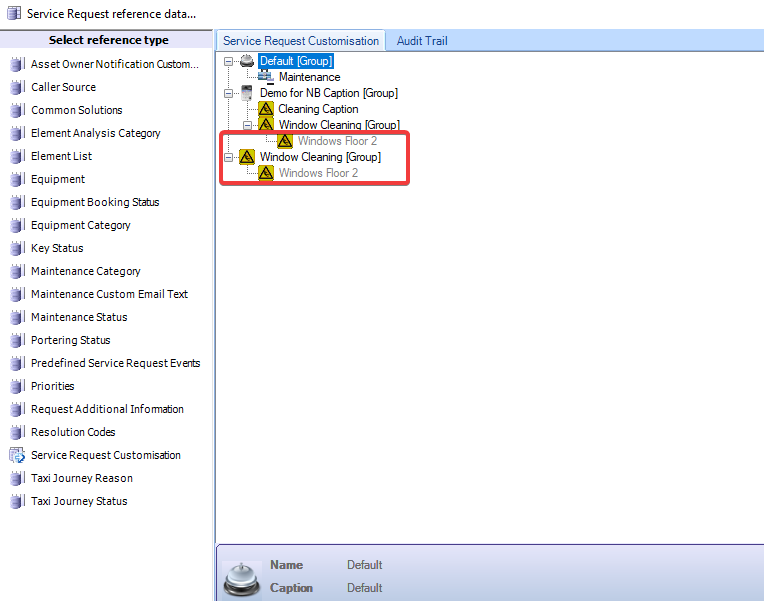
Task: Select the Cleaning Caption tree item
Action: 318,109
